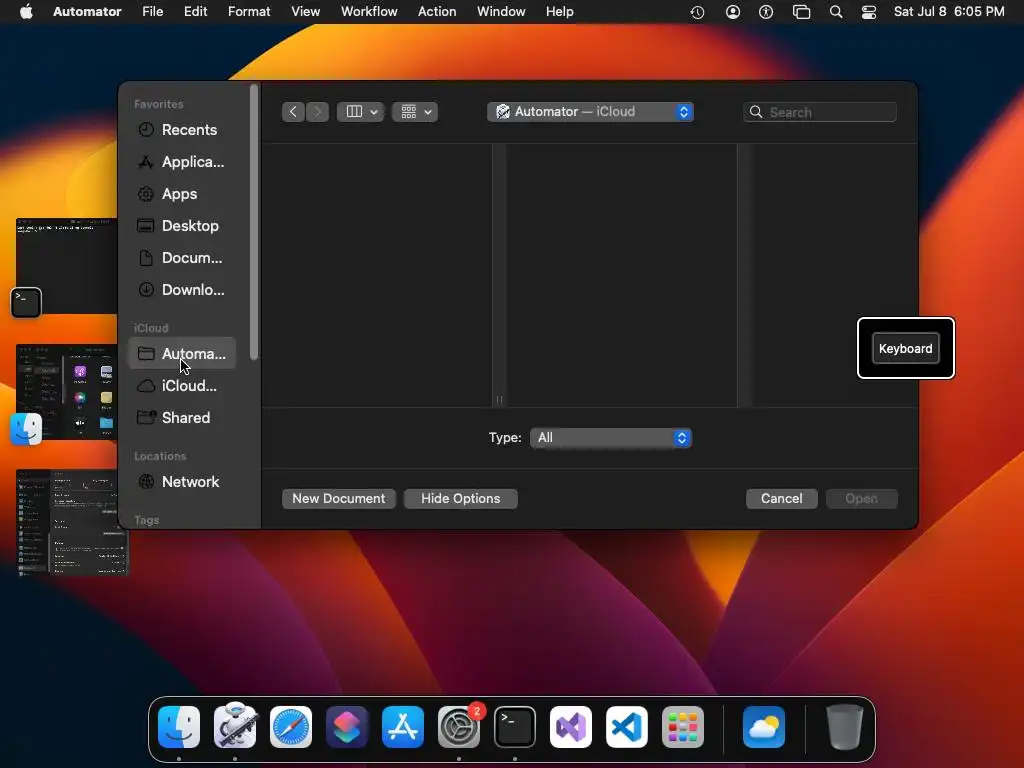Screen dimensions: 1024x768
Task: Select the Finder Stage Manager thumbnail
Action: (x=67, y=392)
